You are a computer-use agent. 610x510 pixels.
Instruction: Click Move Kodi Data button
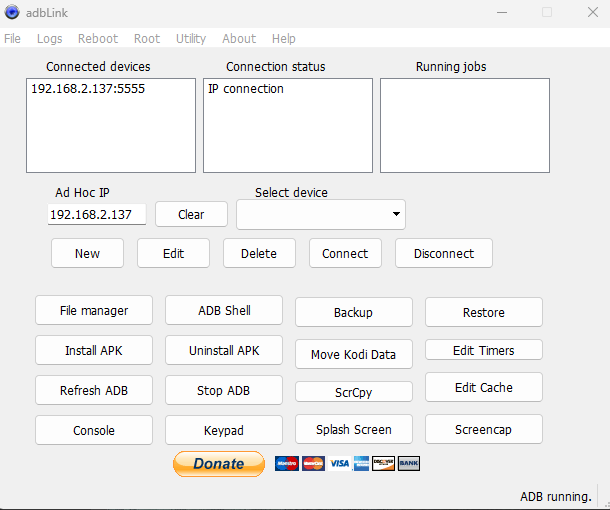pos(353,354)
